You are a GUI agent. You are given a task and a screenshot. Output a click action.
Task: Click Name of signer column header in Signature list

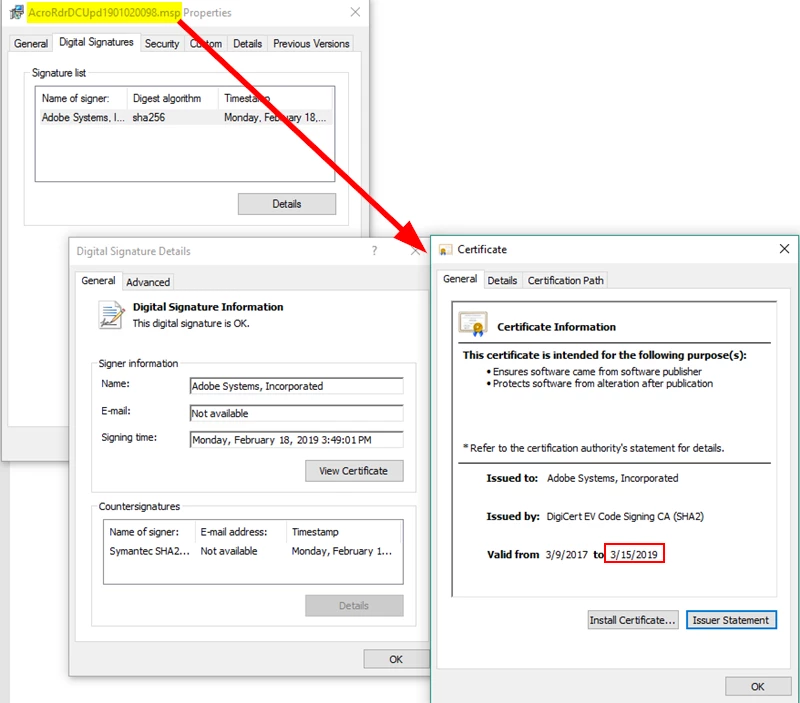pyautogui.click(x=76, y=98)
